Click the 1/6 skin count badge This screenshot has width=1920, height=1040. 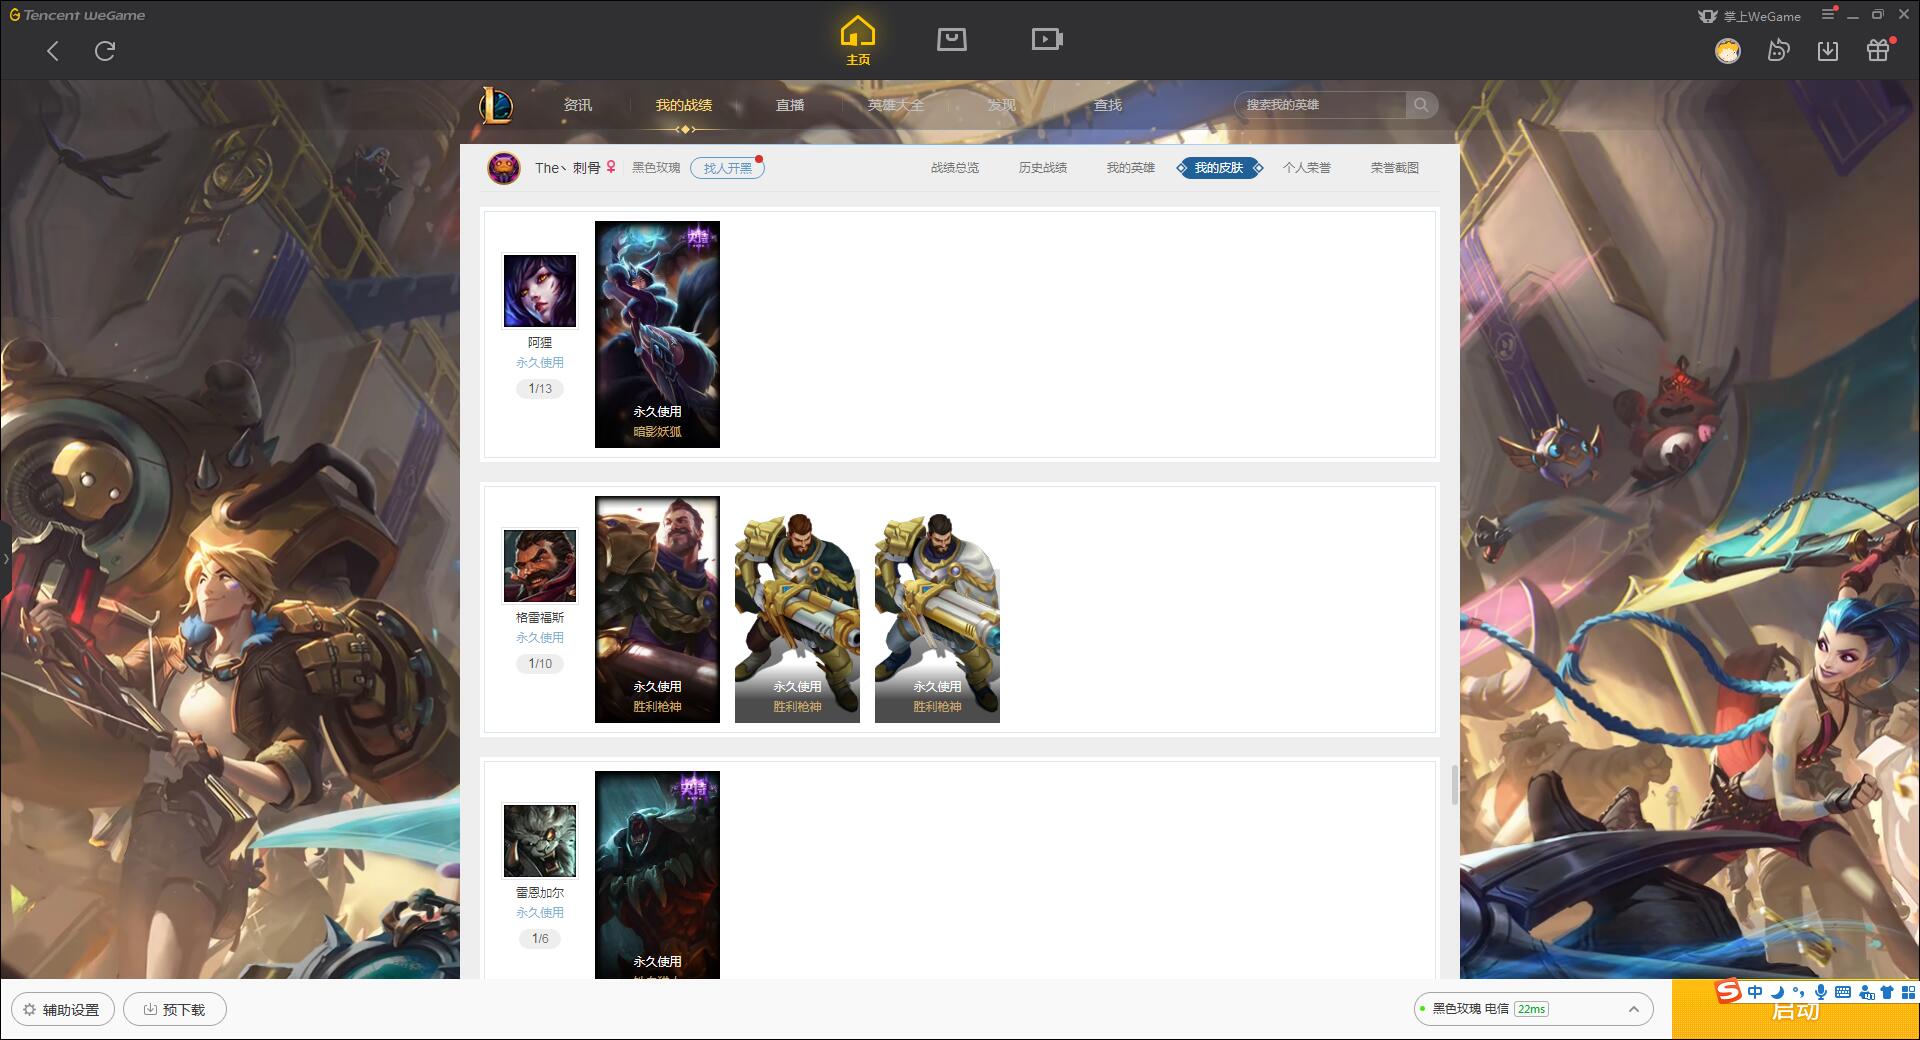coord(540,939)
